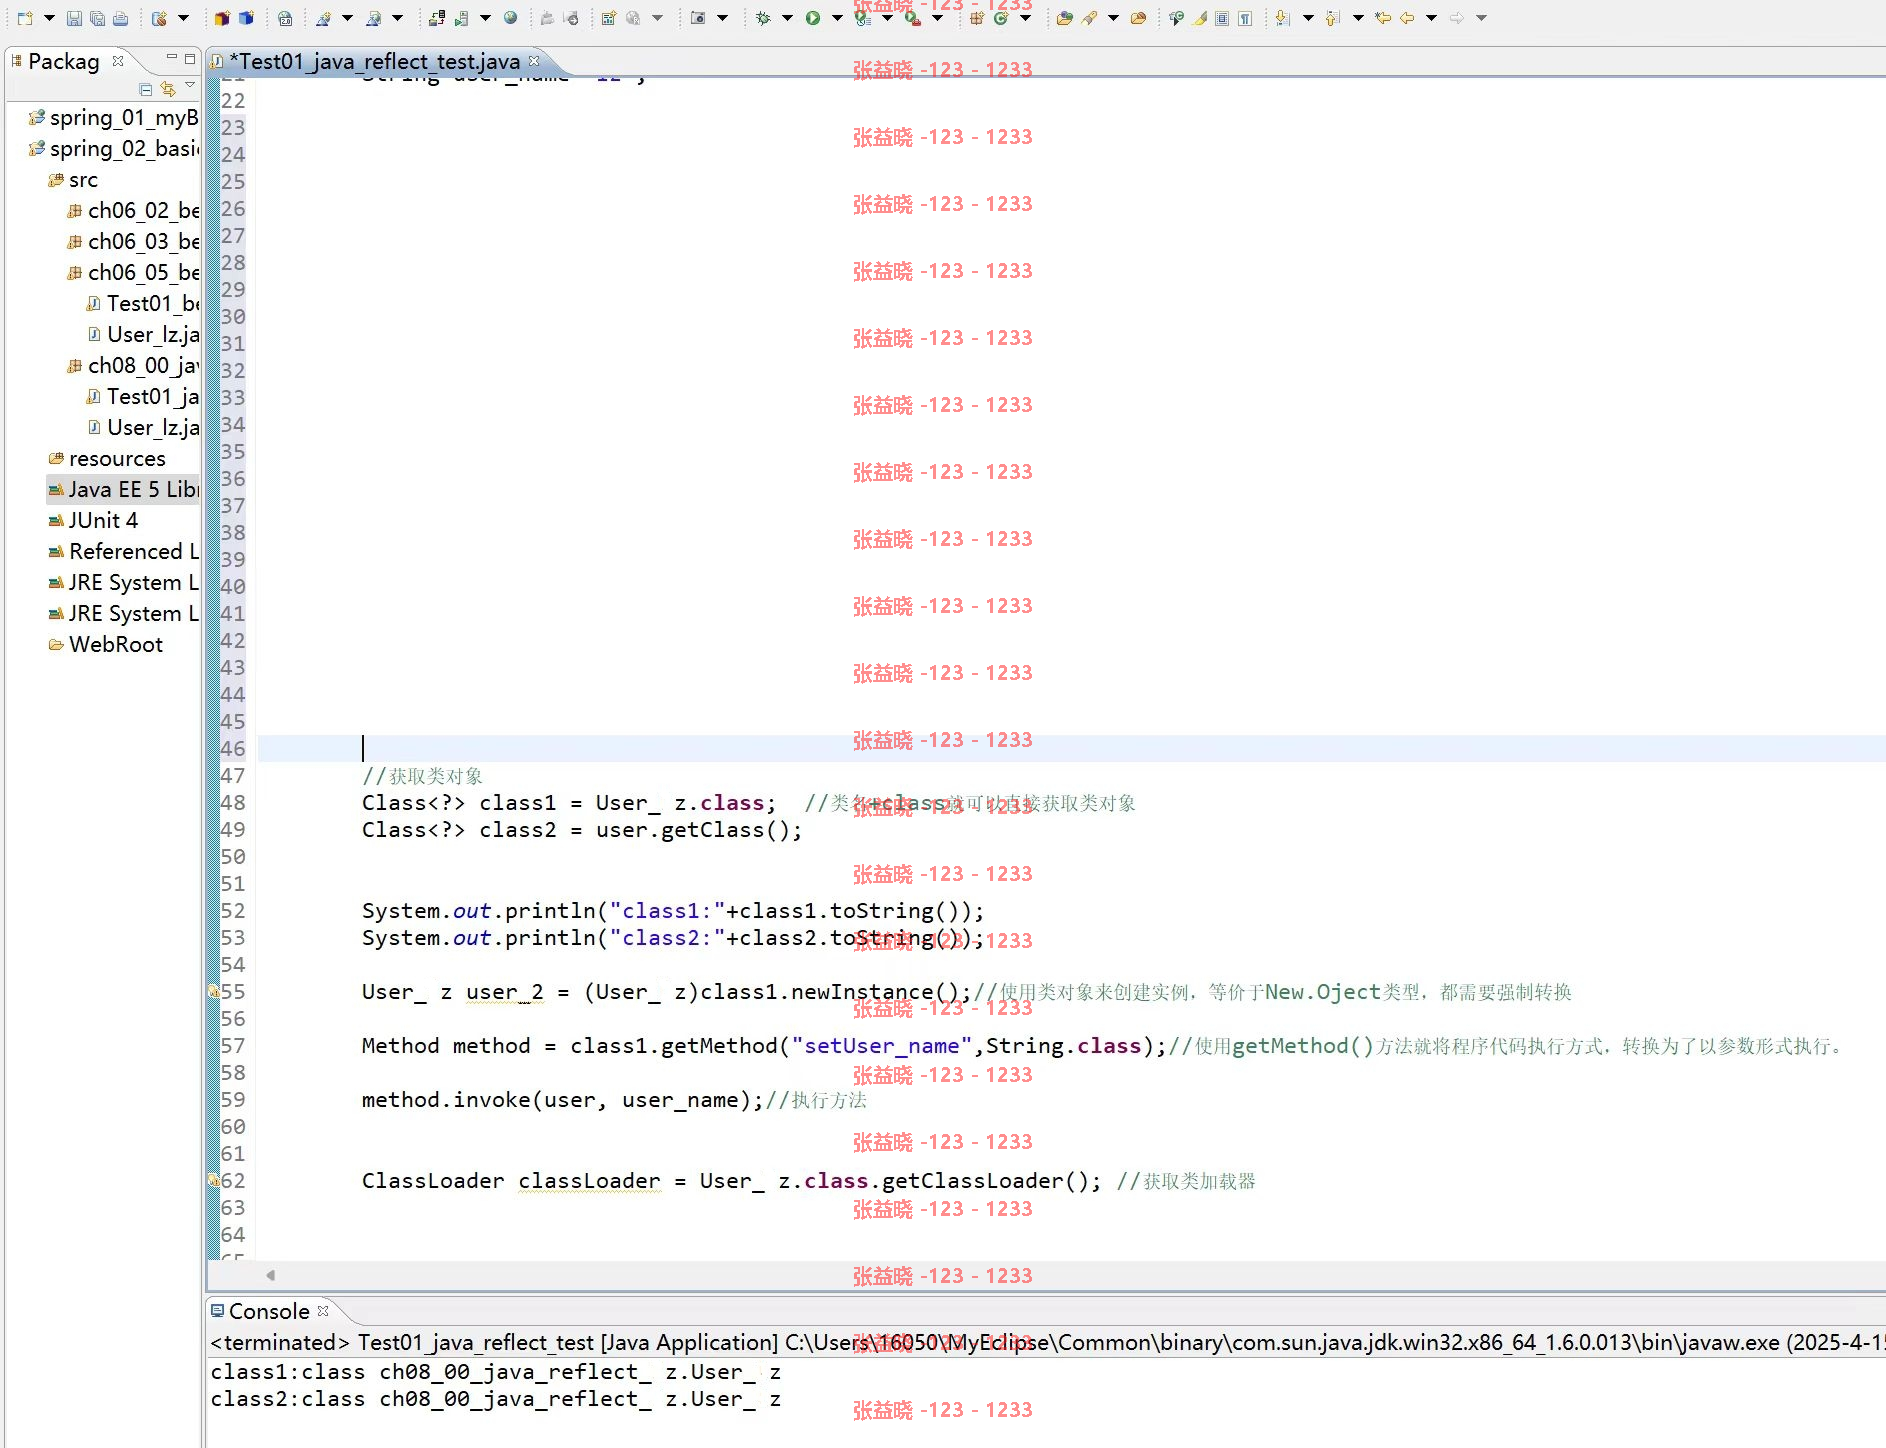
Task: Select the ch06_03 package
Action: click(x=133, y=242)
